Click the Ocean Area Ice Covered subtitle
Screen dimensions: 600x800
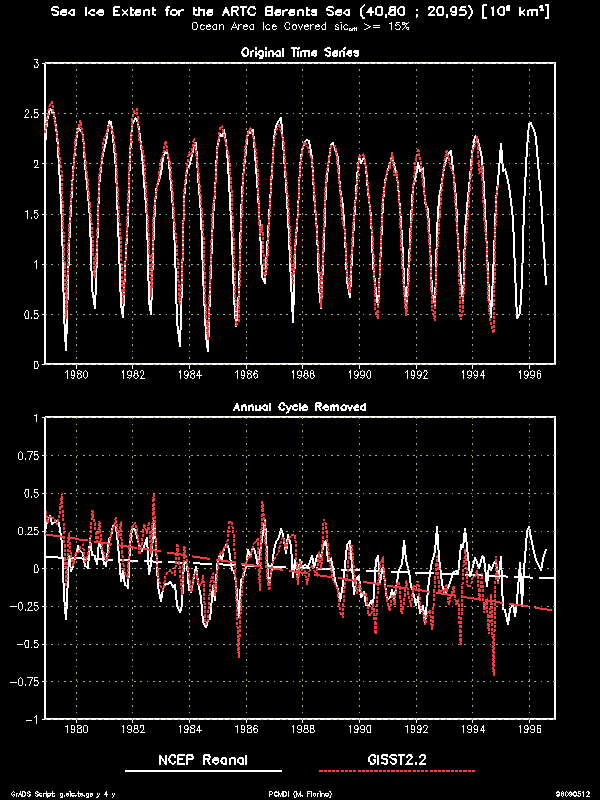point(300,27)
